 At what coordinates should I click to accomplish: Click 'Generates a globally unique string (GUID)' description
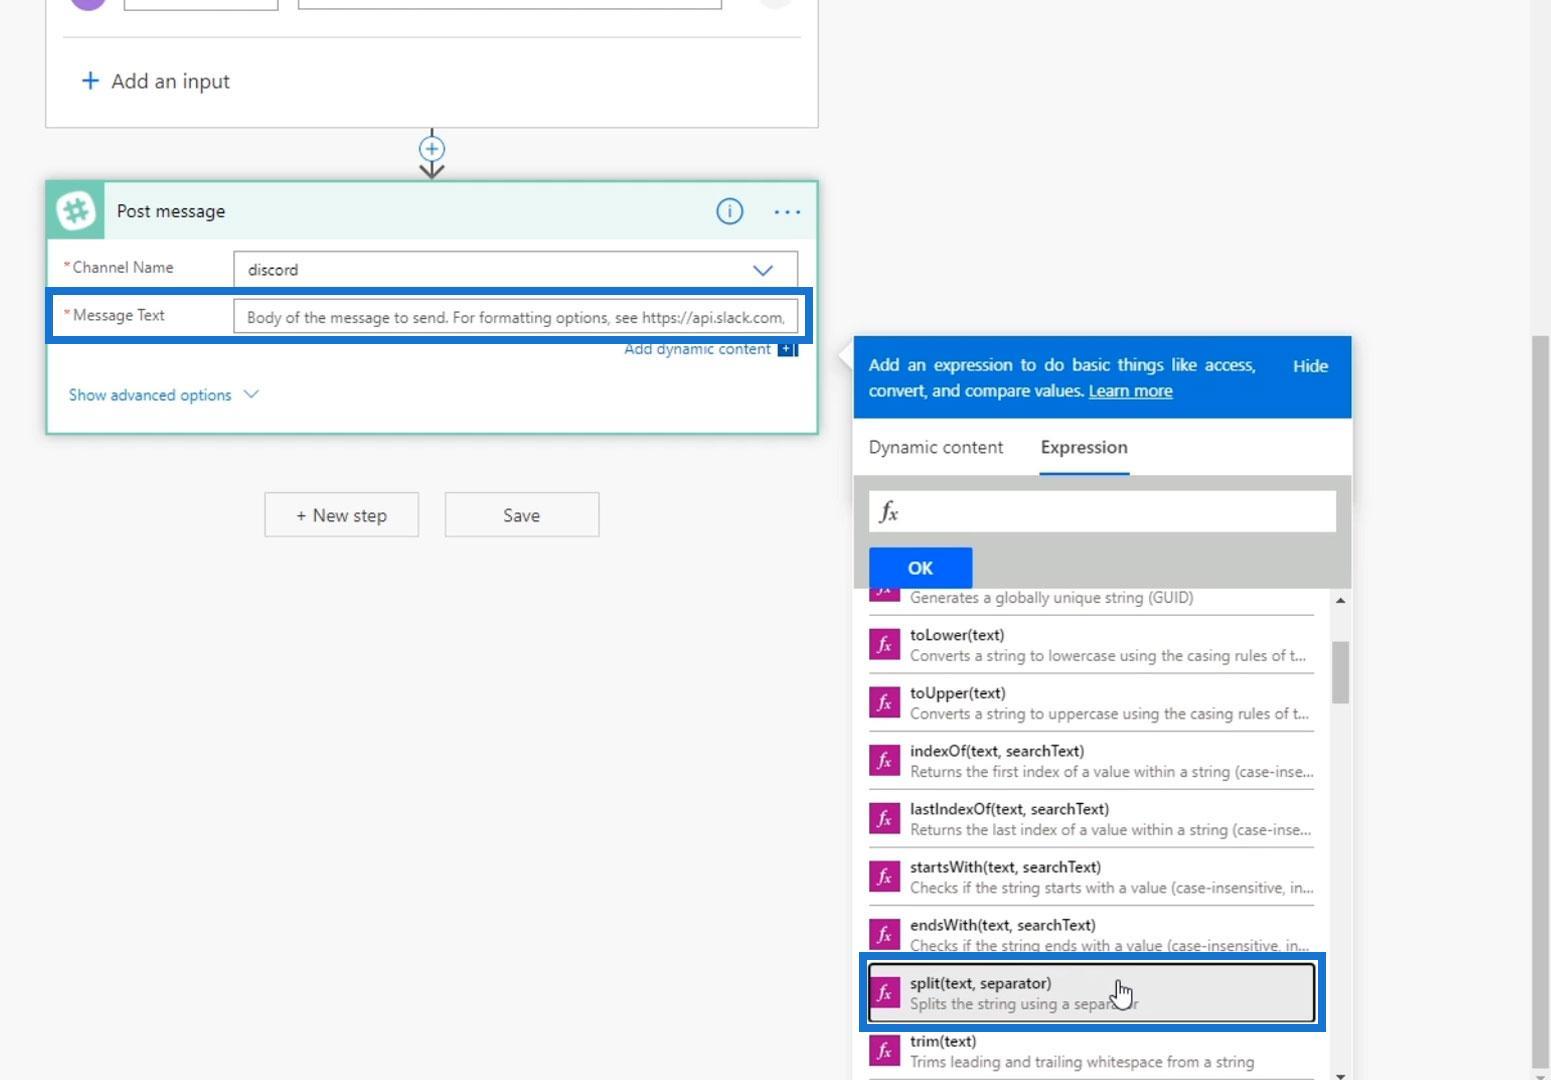point(1051,598)
